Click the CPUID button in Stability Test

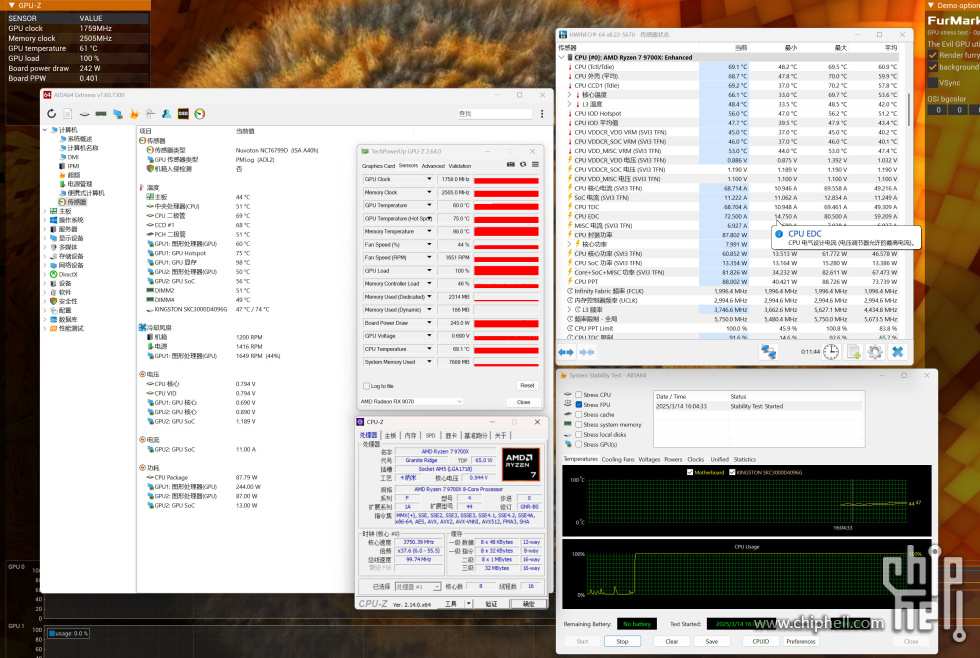click(x=761, y=641)
